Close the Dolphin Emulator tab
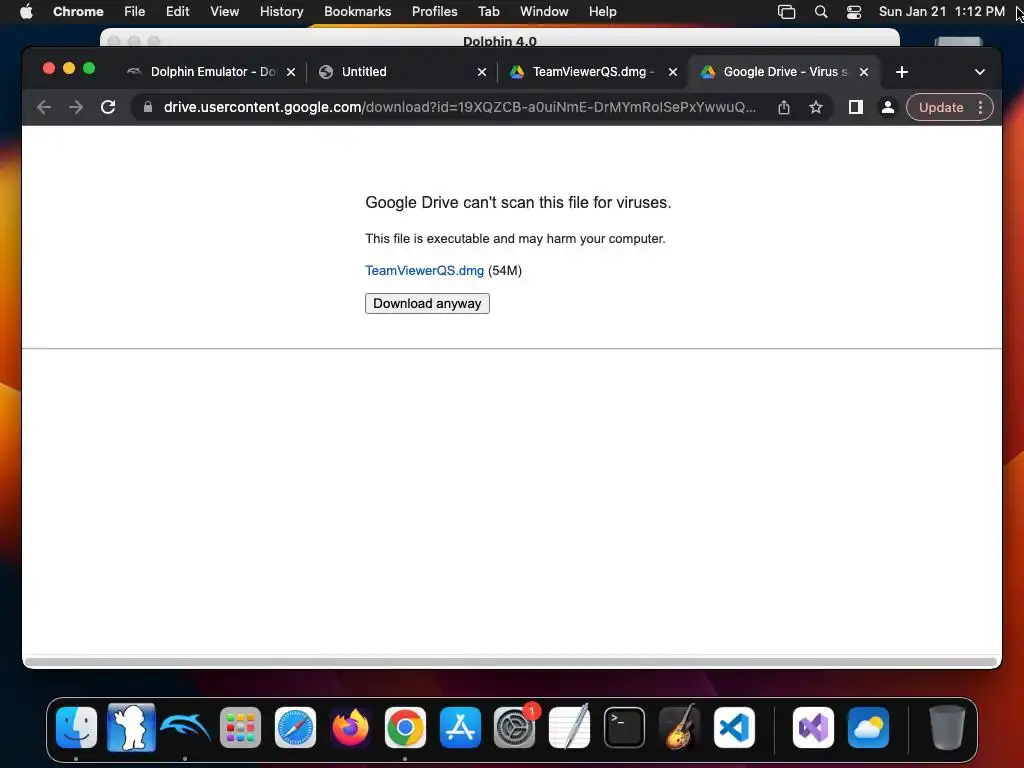 tap(291, 72)
